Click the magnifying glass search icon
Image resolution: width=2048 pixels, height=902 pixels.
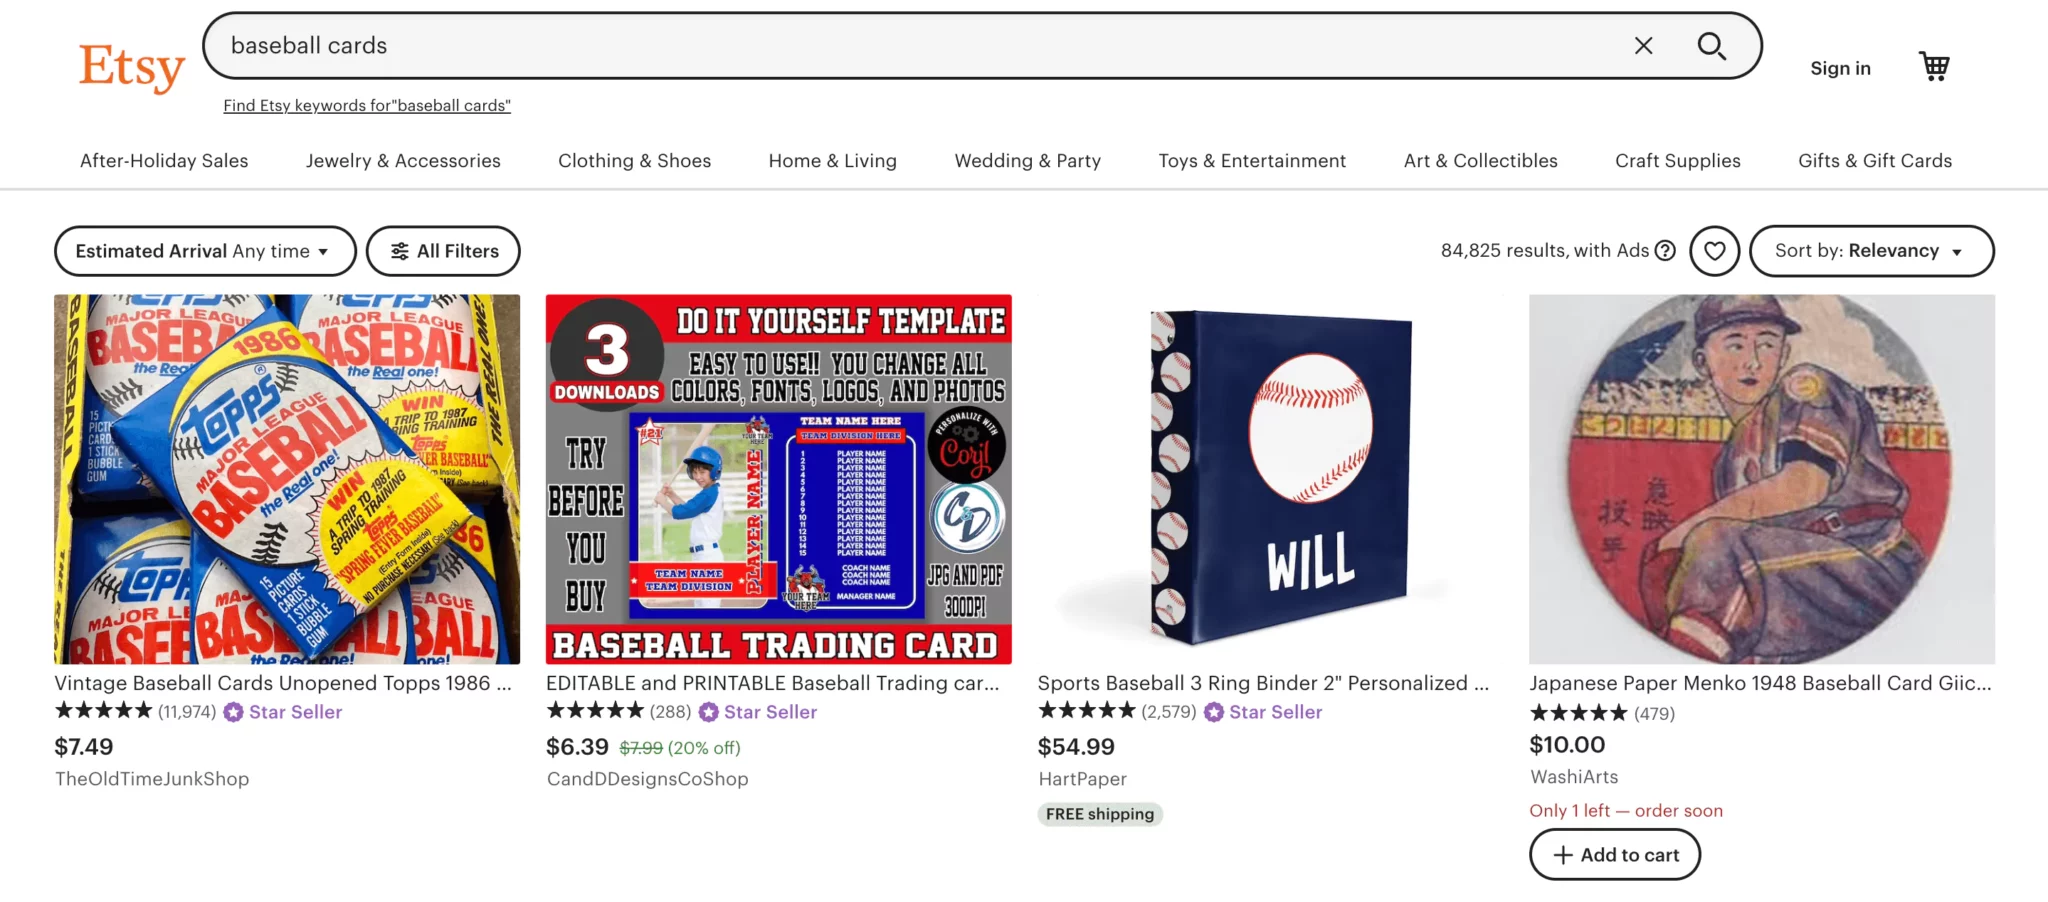pyautogui.click(x=1711, y=46)
